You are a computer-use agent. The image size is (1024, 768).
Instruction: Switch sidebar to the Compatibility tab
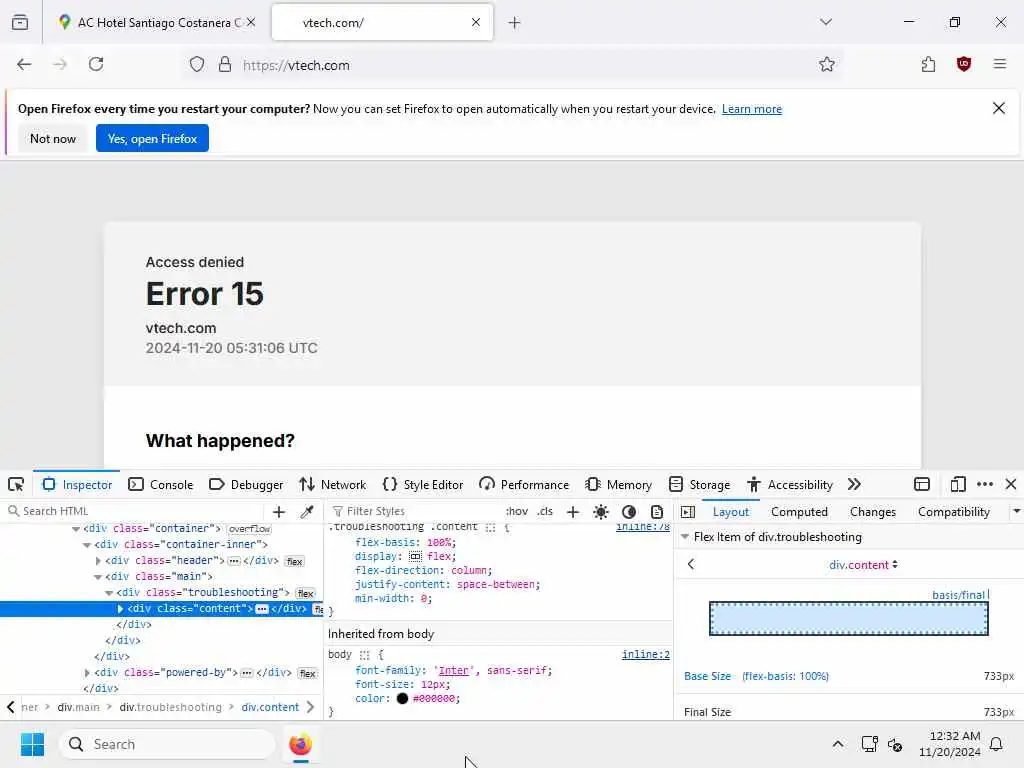pyautogui.click(x=953, y=512)
